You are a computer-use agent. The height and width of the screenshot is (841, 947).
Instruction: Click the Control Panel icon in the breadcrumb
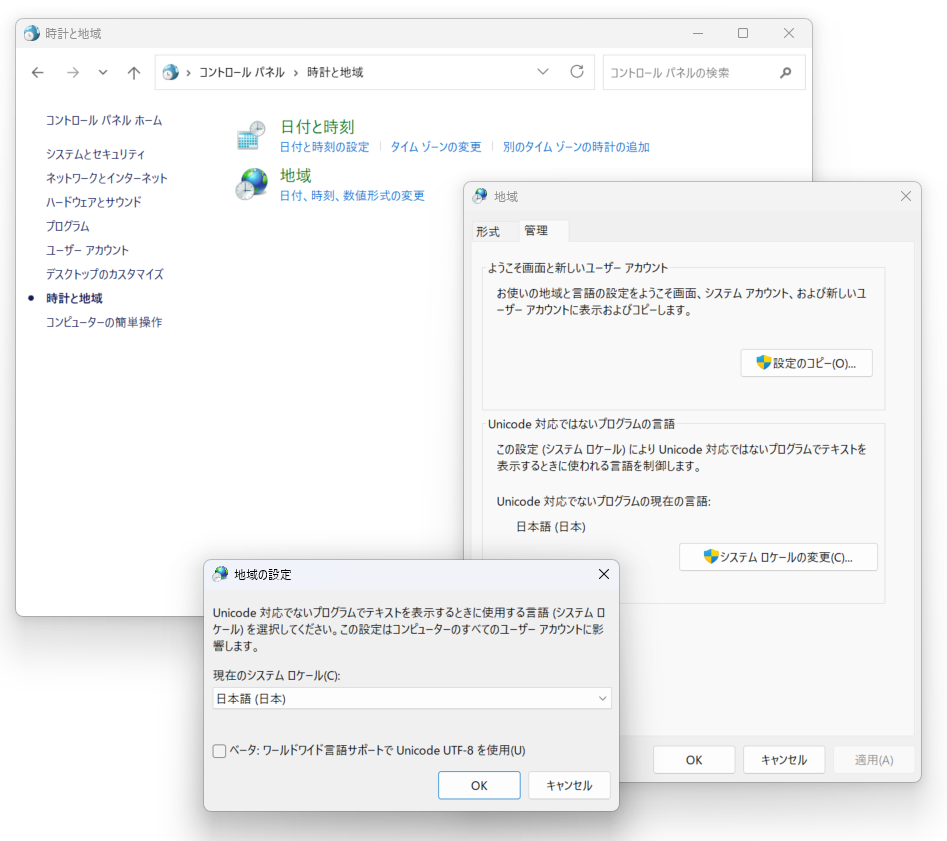coord(169,72)
